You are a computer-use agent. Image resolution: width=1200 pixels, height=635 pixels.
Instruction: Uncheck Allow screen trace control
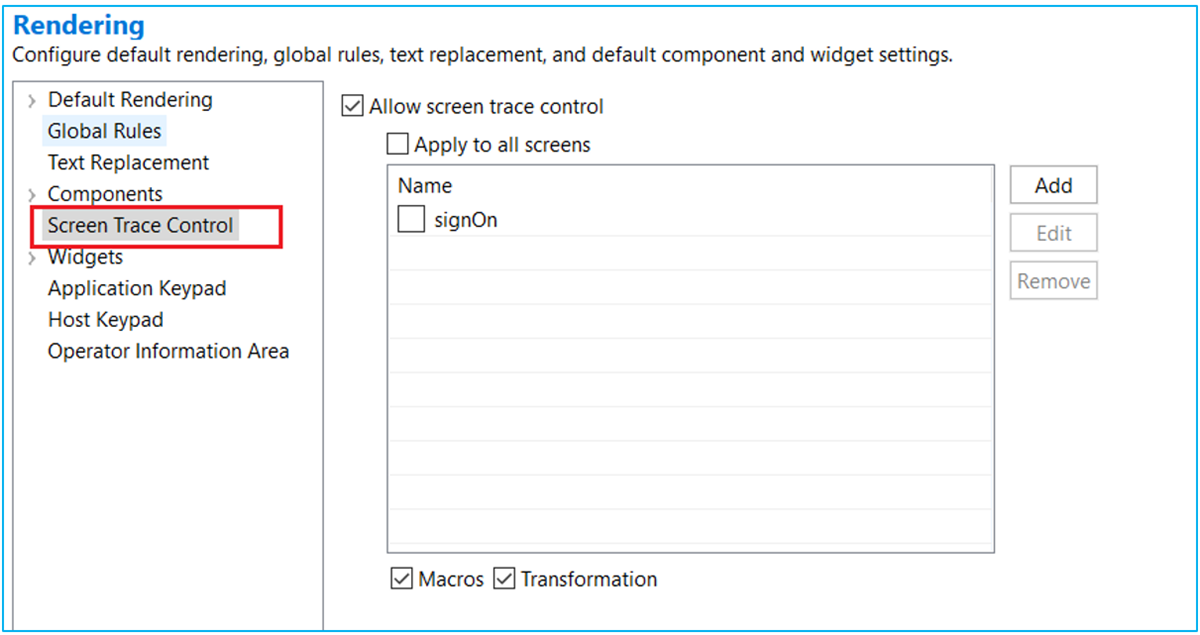click(x=352, y=106)
